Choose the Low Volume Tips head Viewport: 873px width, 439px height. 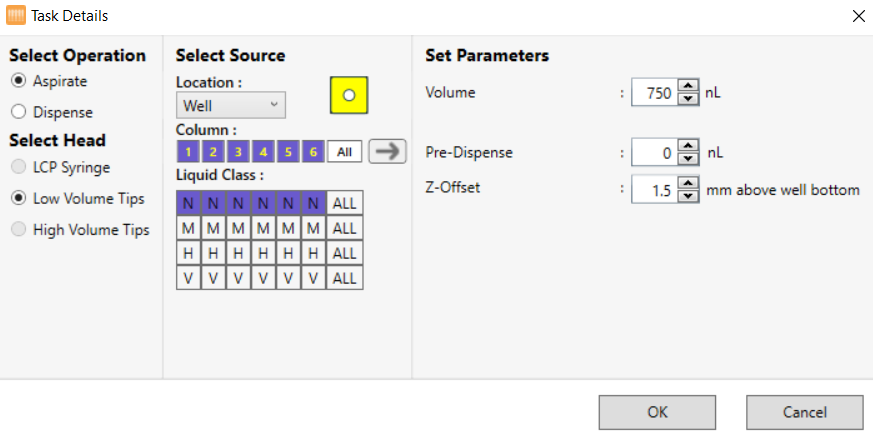tap(18, 198)
